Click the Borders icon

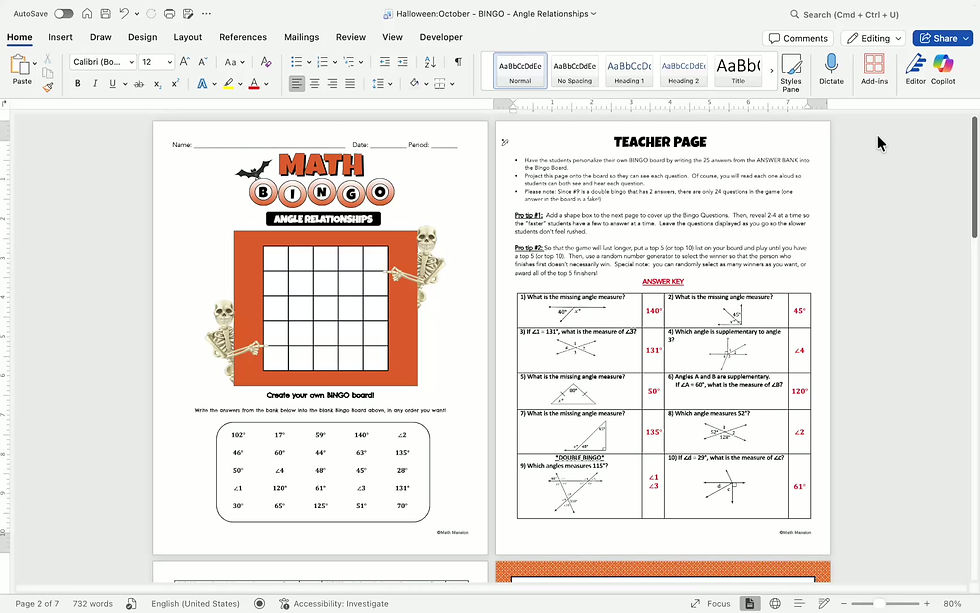coord(440,83)
